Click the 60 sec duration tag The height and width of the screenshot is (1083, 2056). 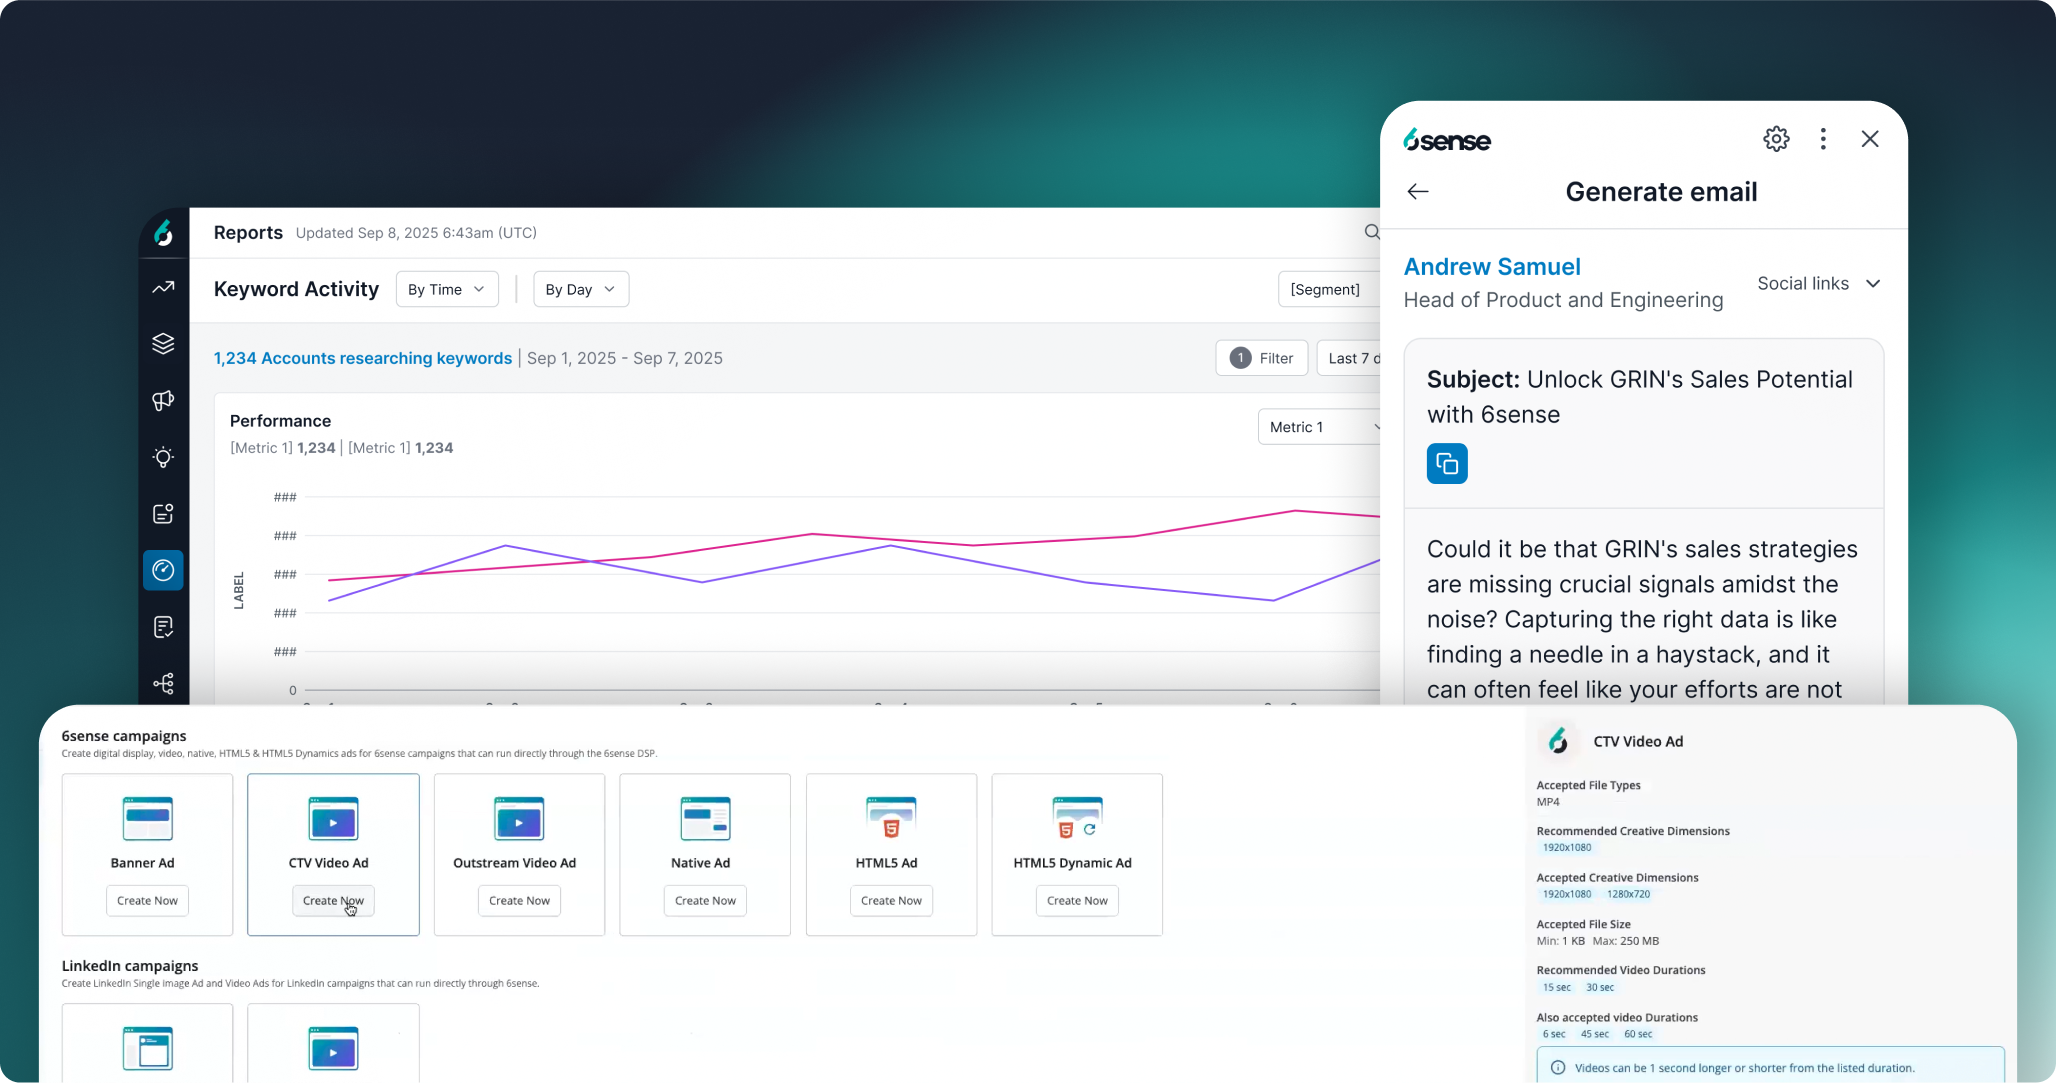[x=1638, y=1034]
